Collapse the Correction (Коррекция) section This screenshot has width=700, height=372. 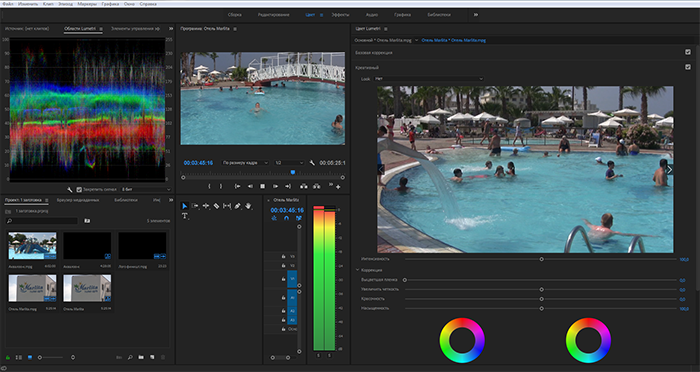coord(358,270)
